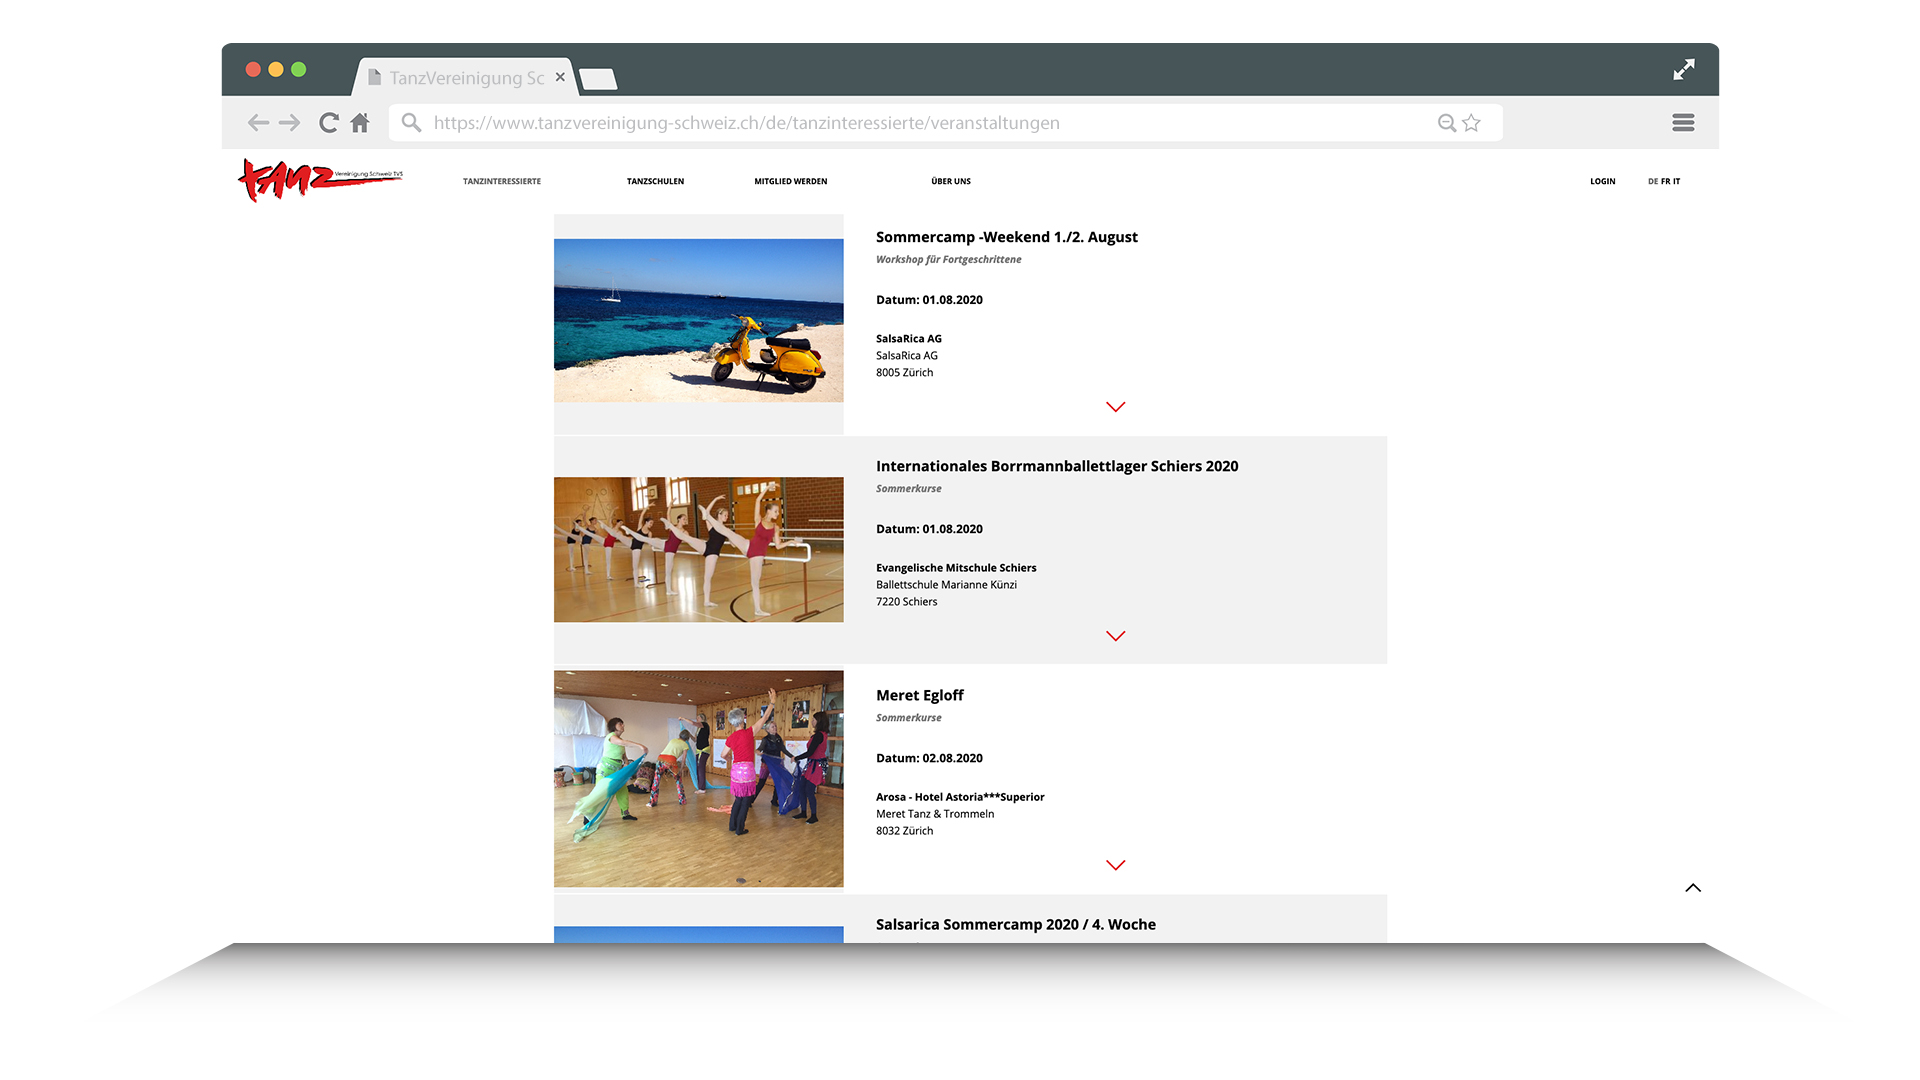Close the TanzVereinigung browser tab
Image resolution: width=1920 pixels, height=1080 pixels.
coord(560,77)
